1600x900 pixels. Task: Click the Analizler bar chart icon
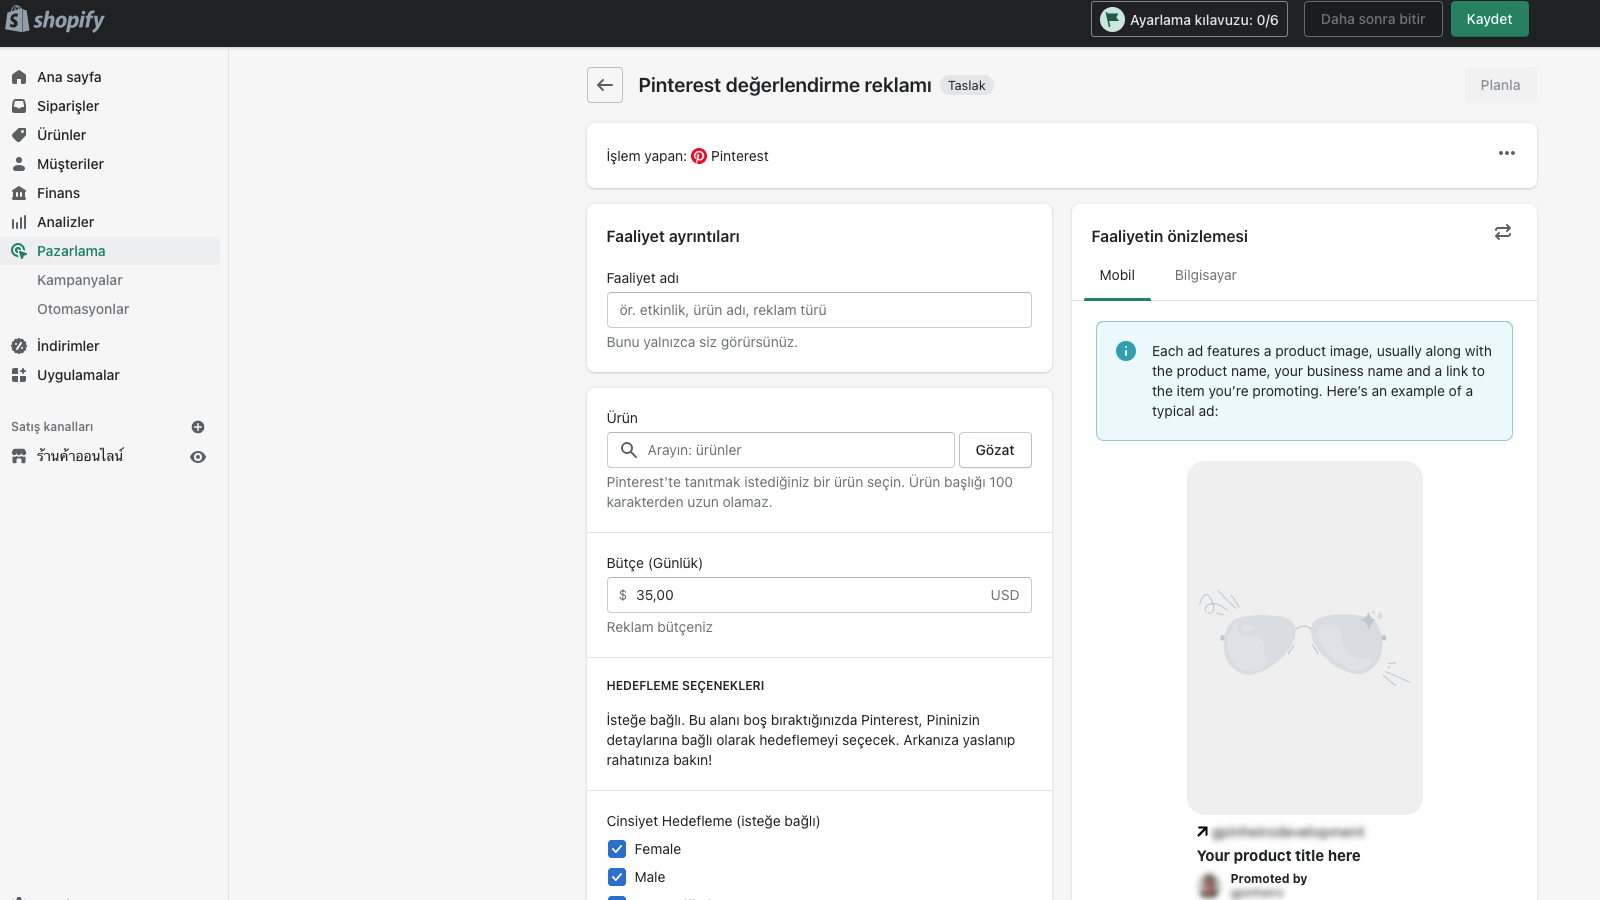click(x=19, y=222)
